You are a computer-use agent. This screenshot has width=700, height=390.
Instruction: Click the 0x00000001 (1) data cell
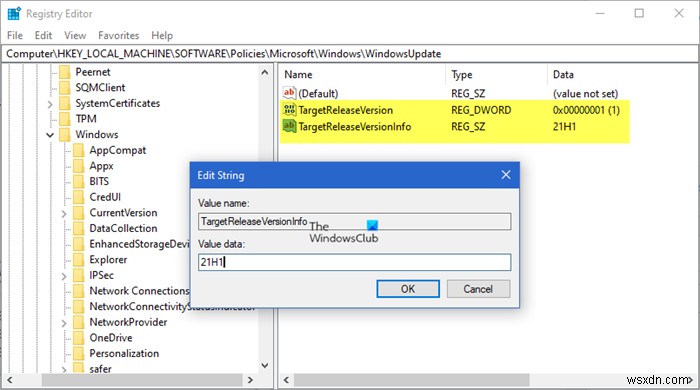click(586, 110)
